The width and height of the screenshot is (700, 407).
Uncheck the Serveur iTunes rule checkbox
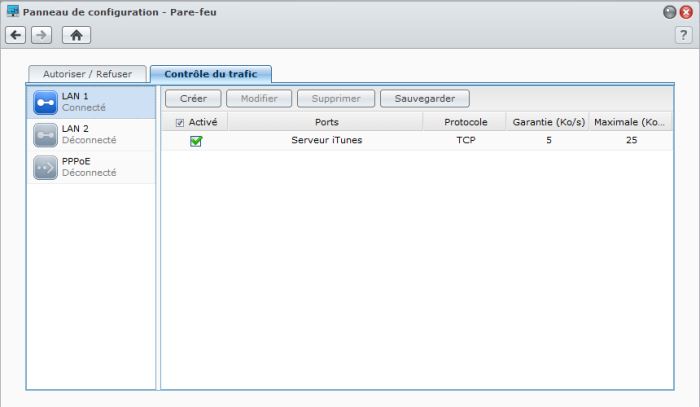coord(196,141)
